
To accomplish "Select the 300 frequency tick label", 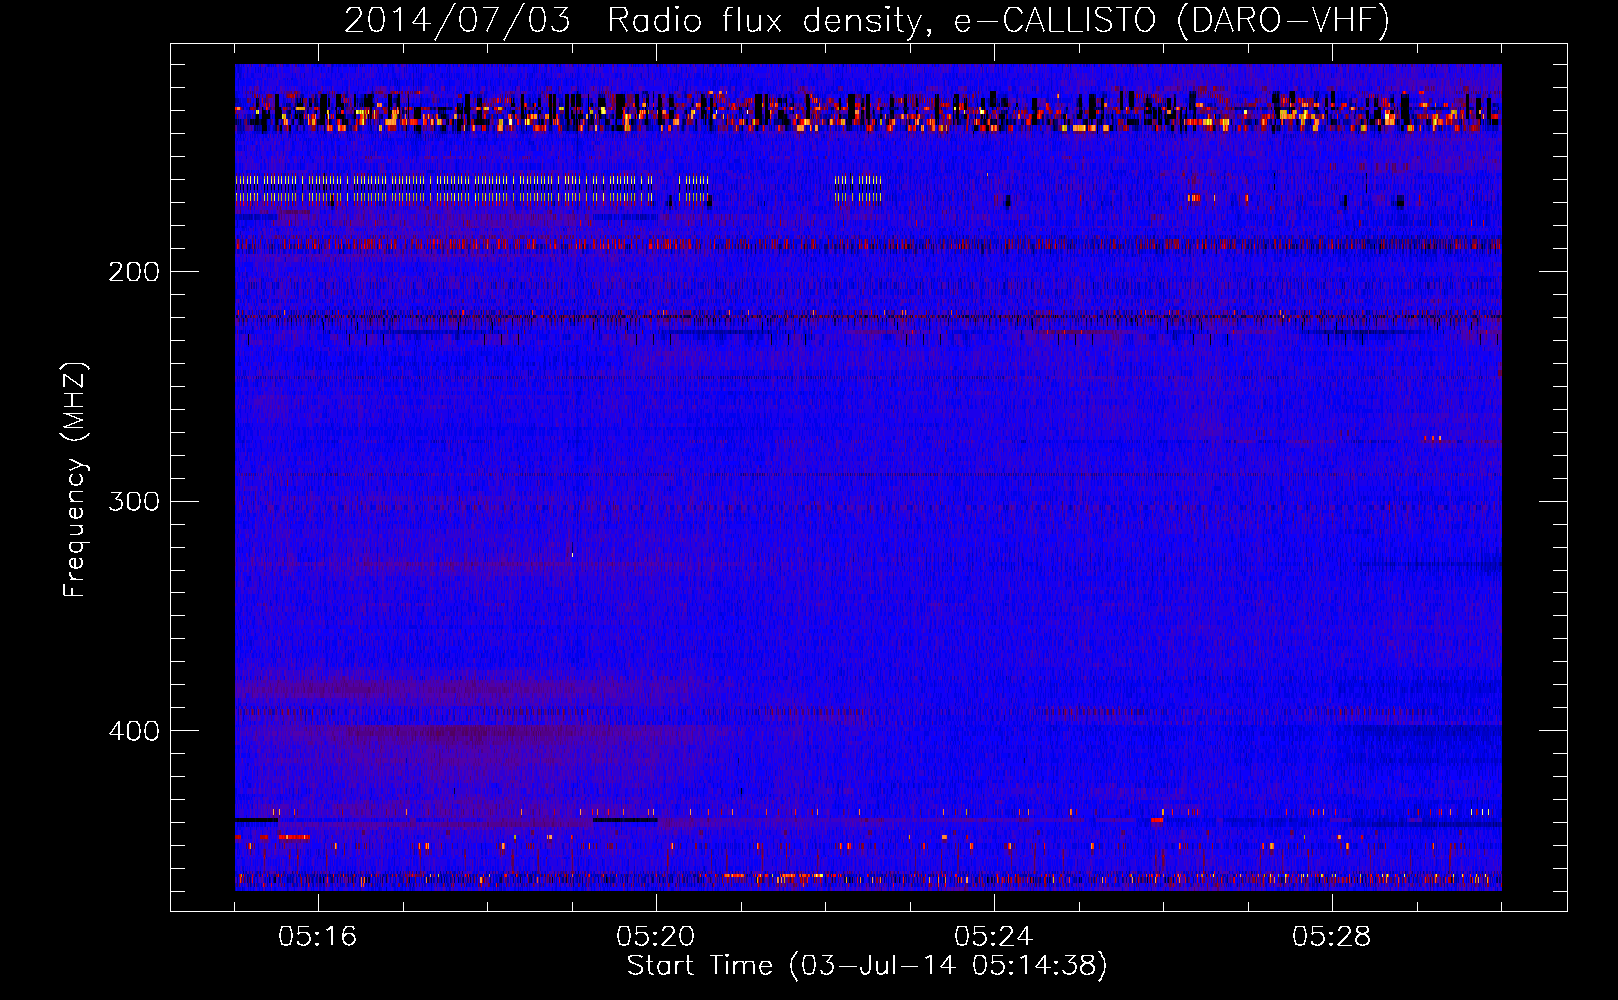I will click(134, 501).
